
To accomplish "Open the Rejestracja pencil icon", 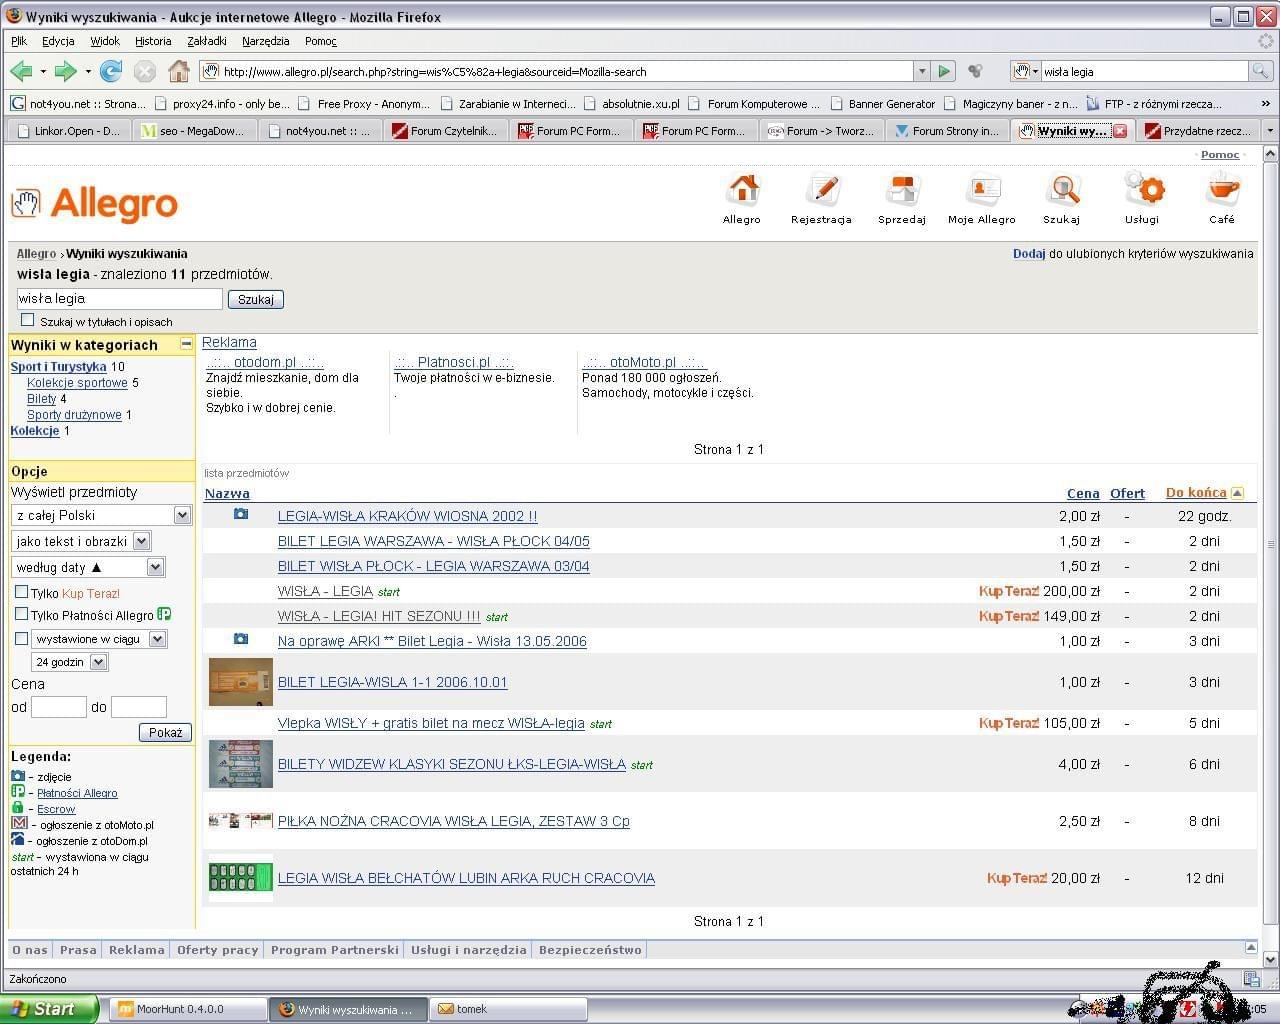I will click(x=822, y=190).
